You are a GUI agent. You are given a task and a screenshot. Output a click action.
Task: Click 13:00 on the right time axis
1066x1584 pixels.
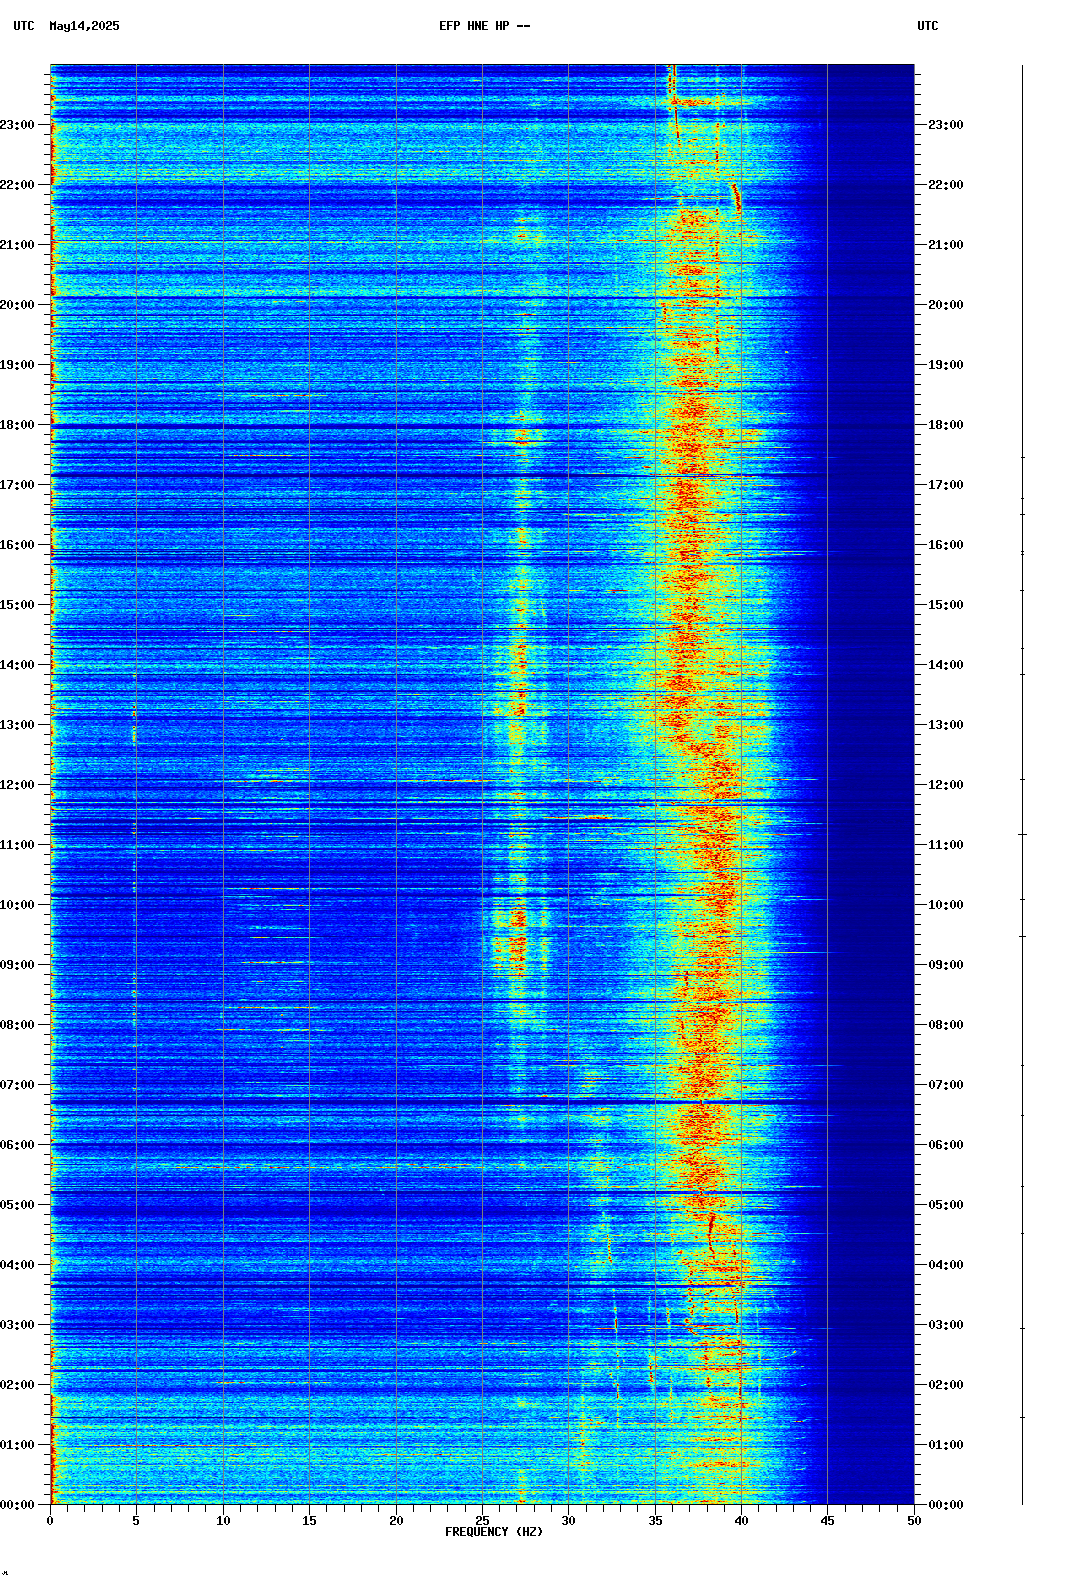click(x=946, y=725)
